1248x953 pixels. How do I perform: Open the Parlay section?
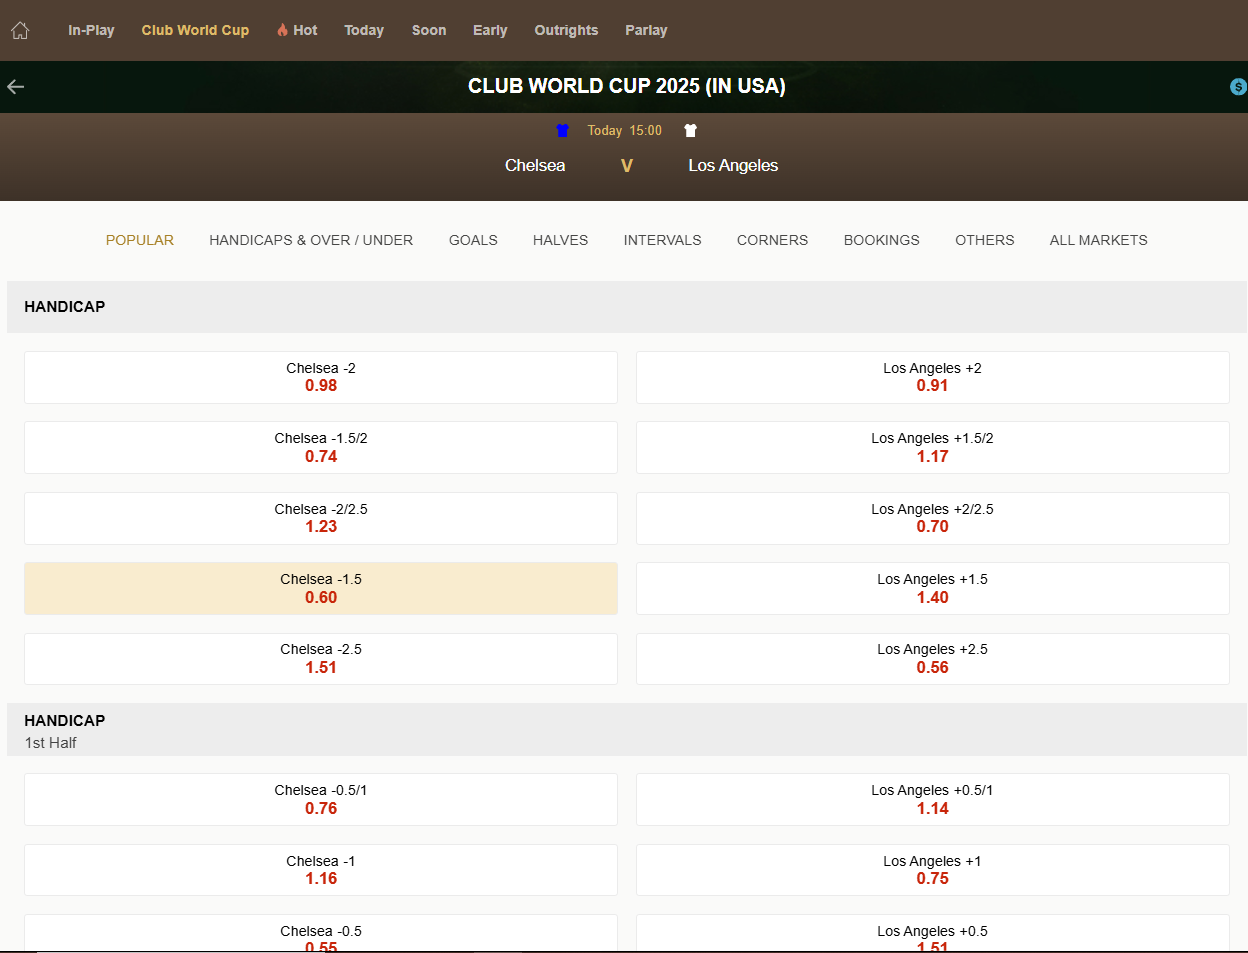[x=646, y=30]
